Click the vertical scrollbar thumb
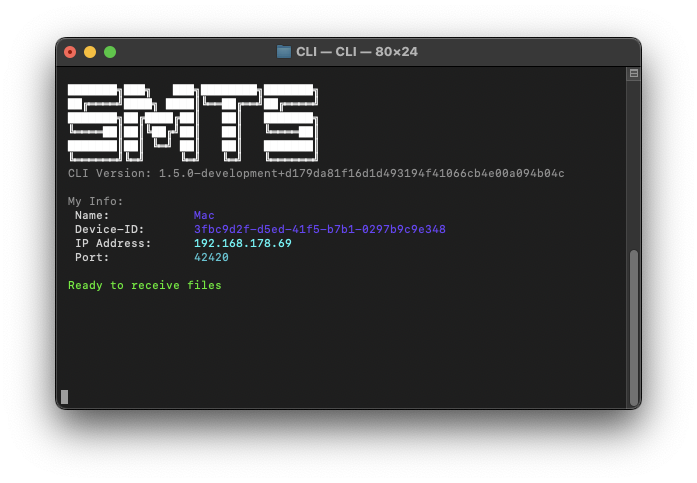The image size is (697, 483). [x=633, y=327]
